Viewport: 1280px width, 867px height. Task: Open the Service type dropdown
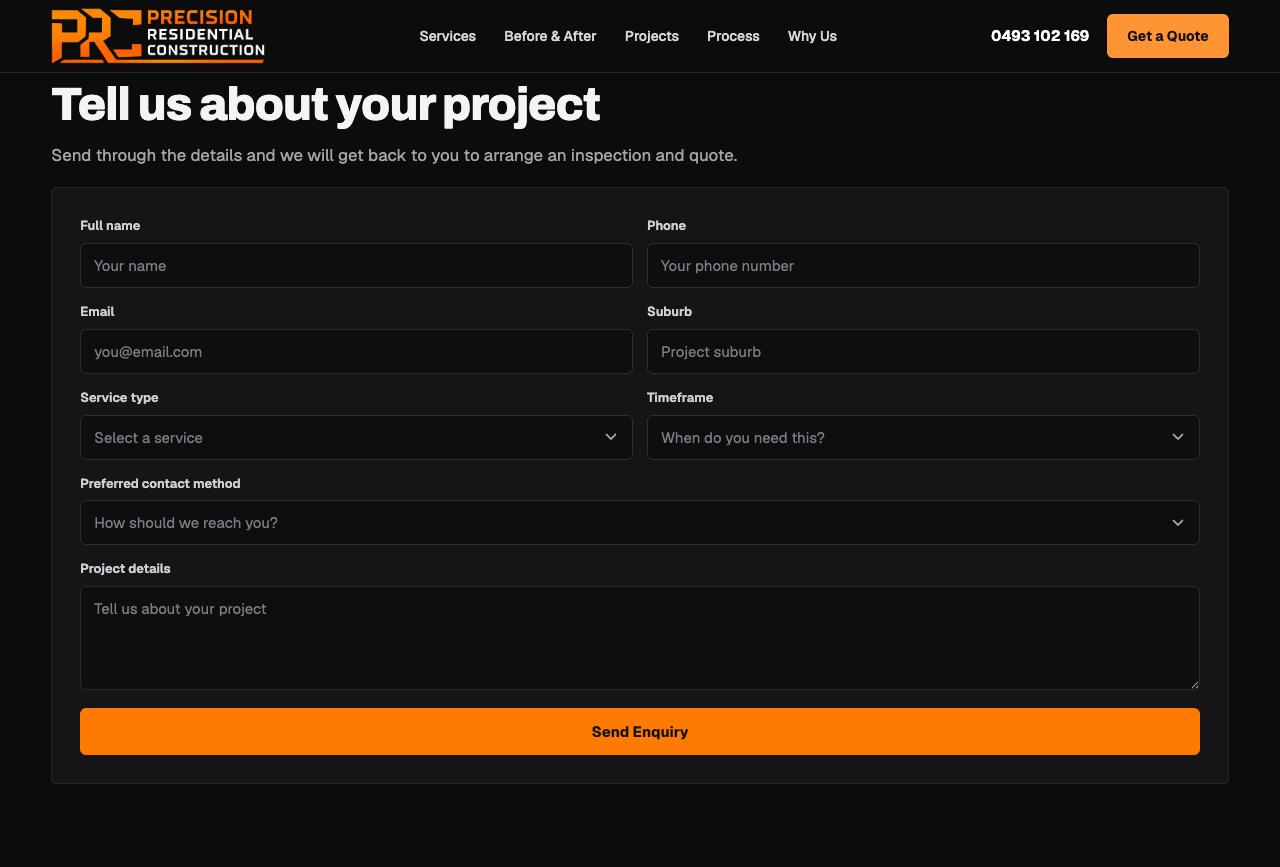356,438
